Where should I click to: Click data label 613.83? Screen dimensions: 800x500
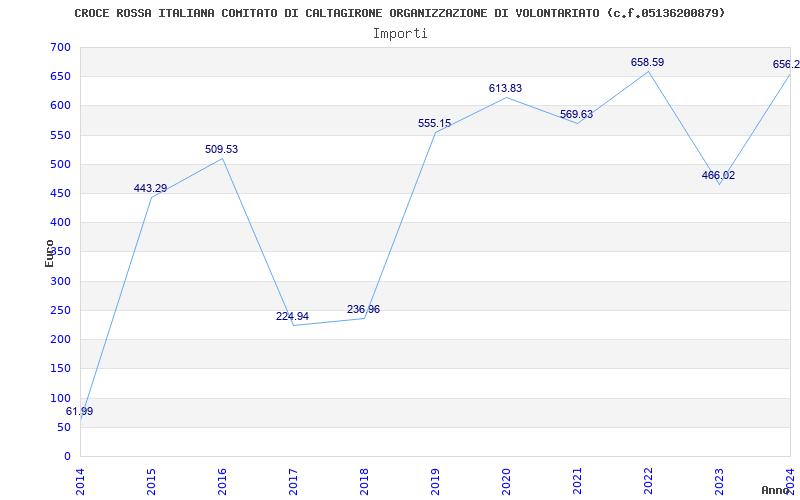(x=506, y=88)
